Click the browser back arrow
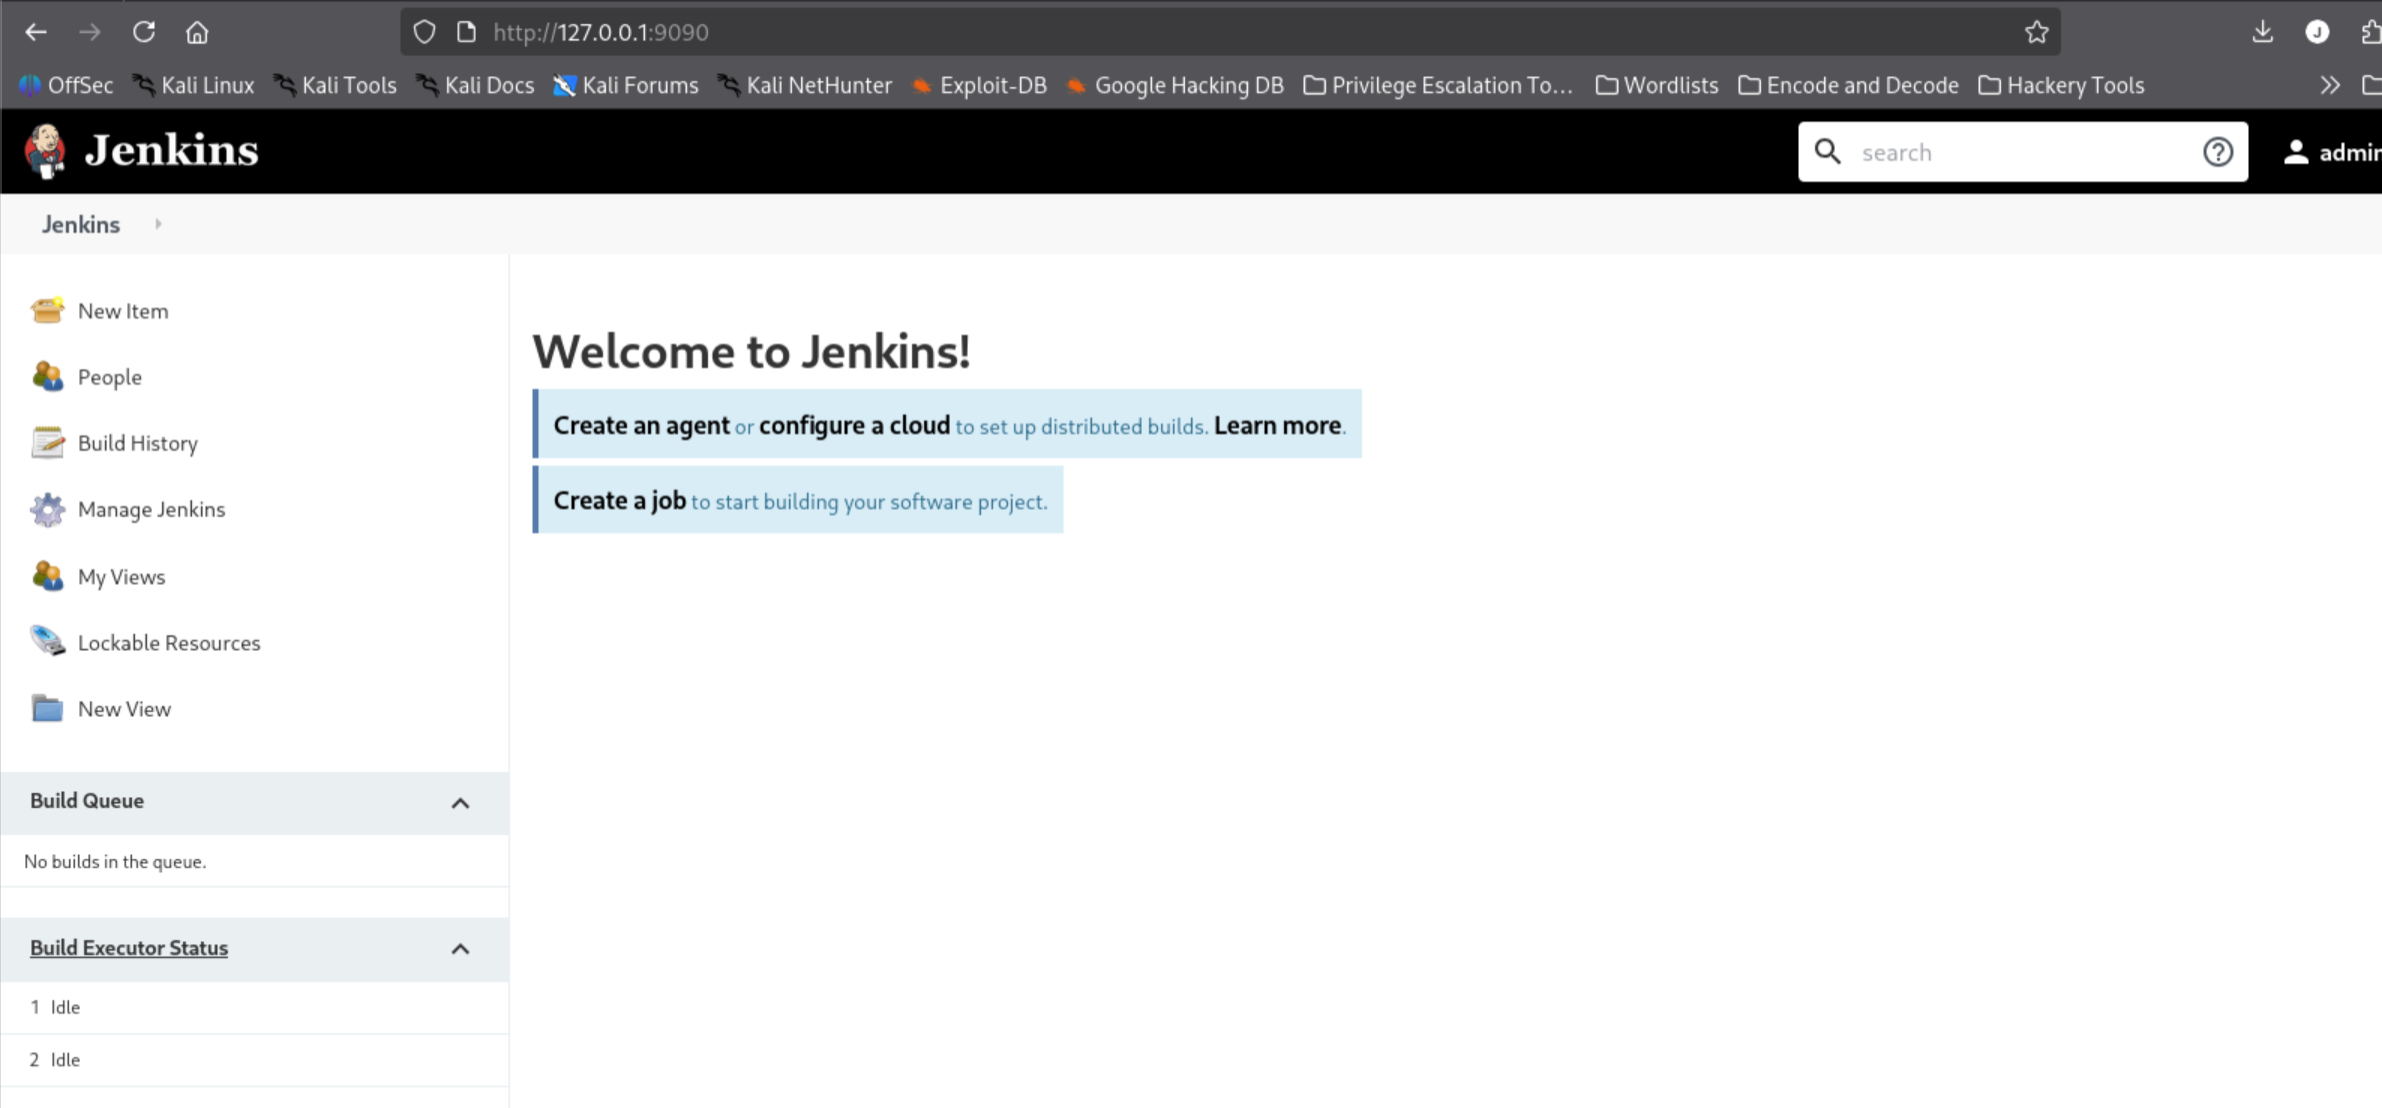The width and height of the screenshot is (2382, 1108). pyautogui.click(x=36, y=32)
